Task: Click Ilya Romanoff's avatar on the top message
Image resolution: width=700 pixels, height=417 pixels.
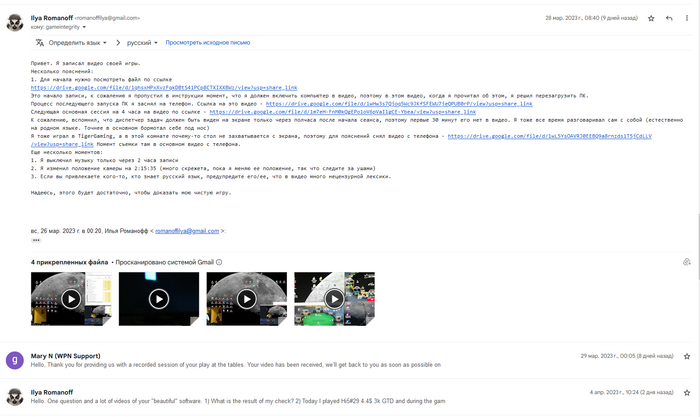Action: [x=15, y=22]
